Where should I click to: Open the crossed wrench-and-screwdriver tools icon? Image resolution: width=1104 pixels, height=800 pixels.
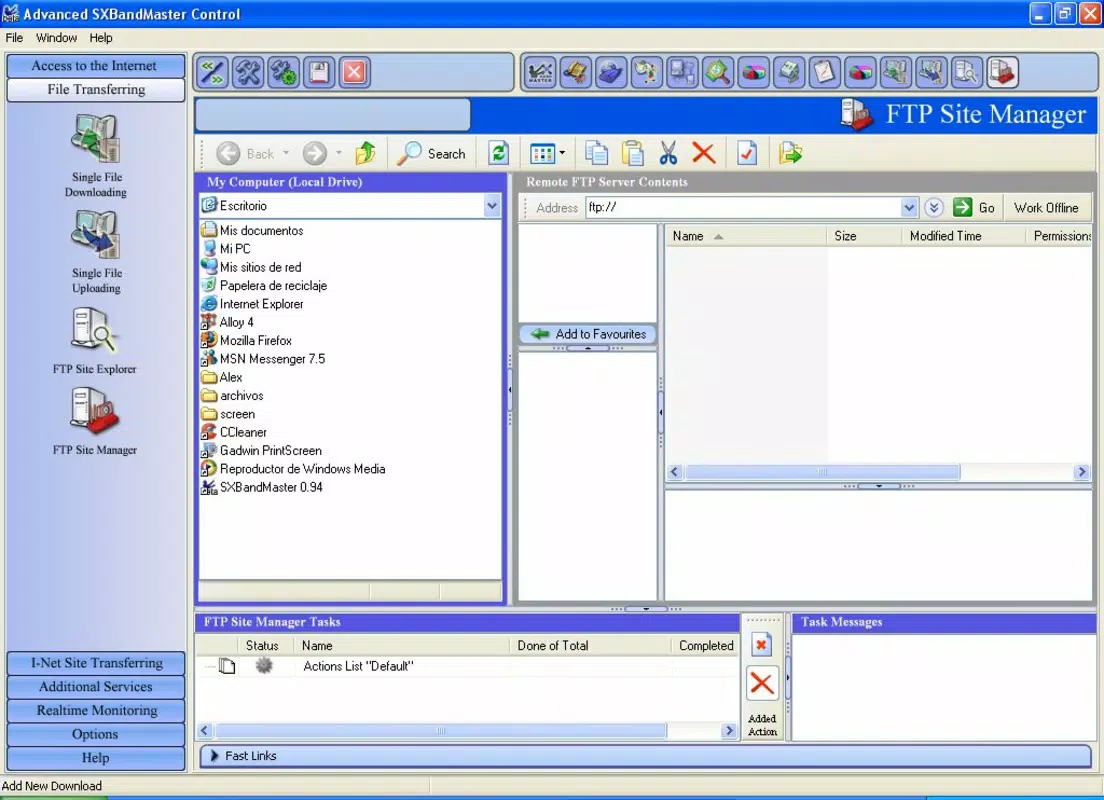coord(248,72)
